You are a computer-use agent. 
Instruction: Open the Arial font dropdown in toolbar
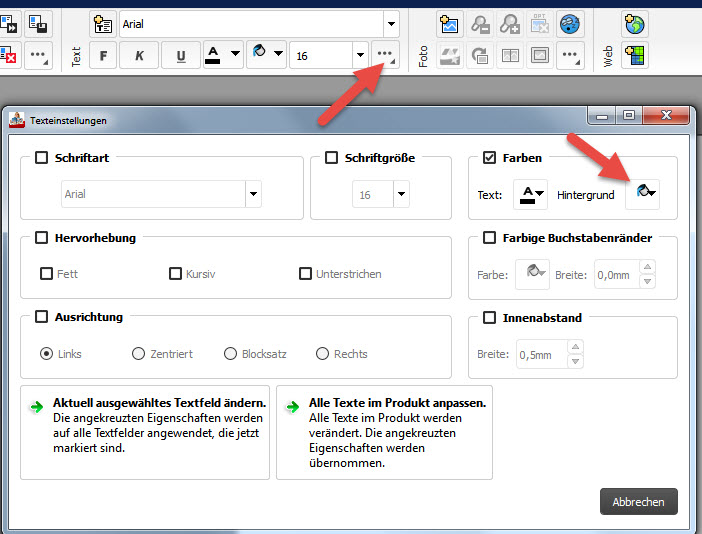click(x=389, y=24)
